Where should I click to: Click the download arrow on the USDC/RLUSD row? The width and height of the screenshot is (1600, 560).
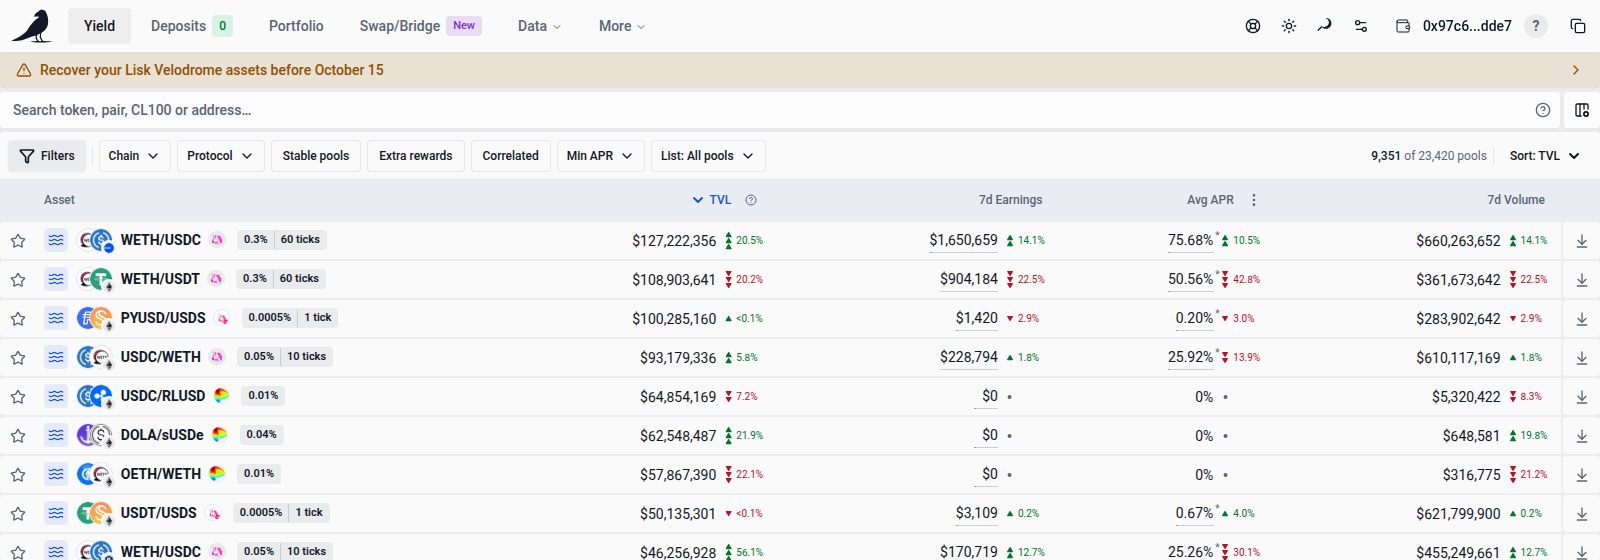point(1582,397)
